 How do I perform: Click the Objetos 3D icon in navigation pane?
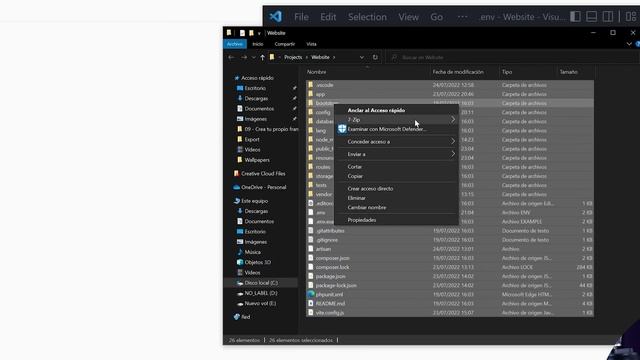(x=240, y=262)
